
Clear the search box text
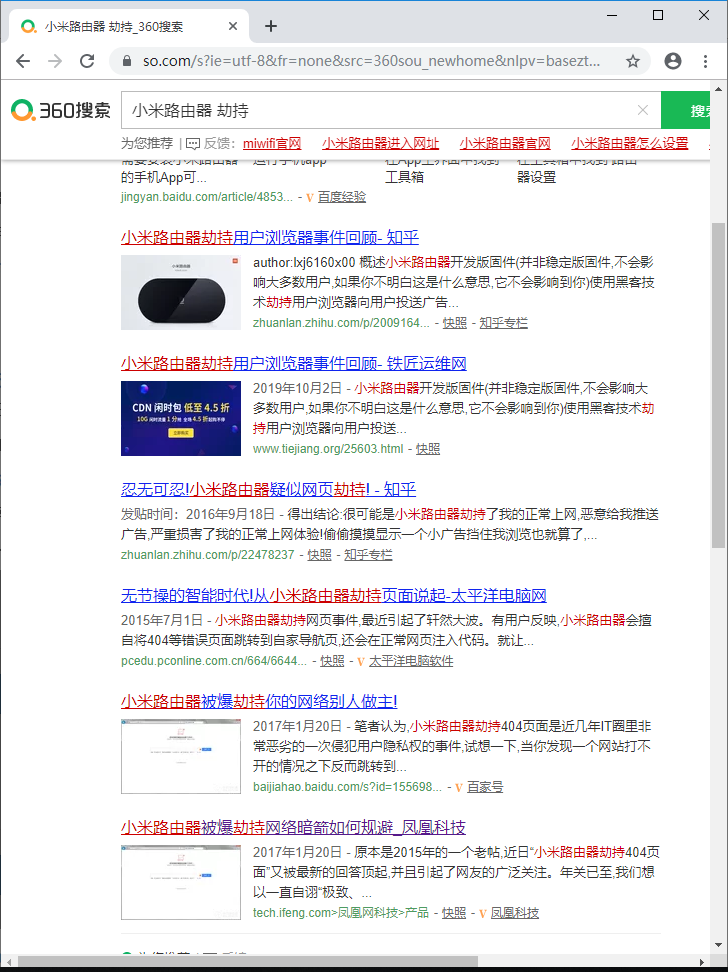(642, 110)
